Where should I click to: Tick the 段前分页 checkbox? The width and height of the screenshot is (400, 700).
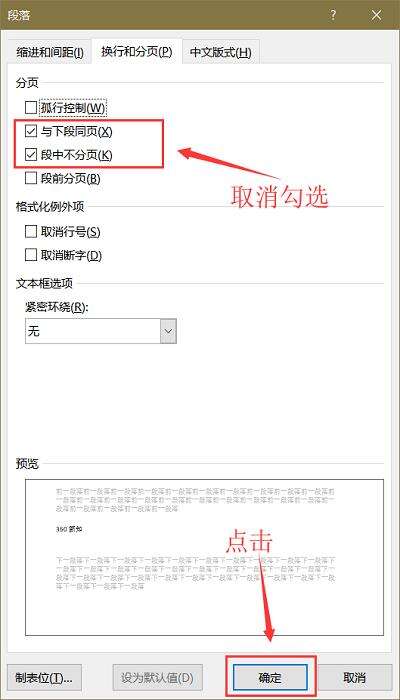(31, 179)
